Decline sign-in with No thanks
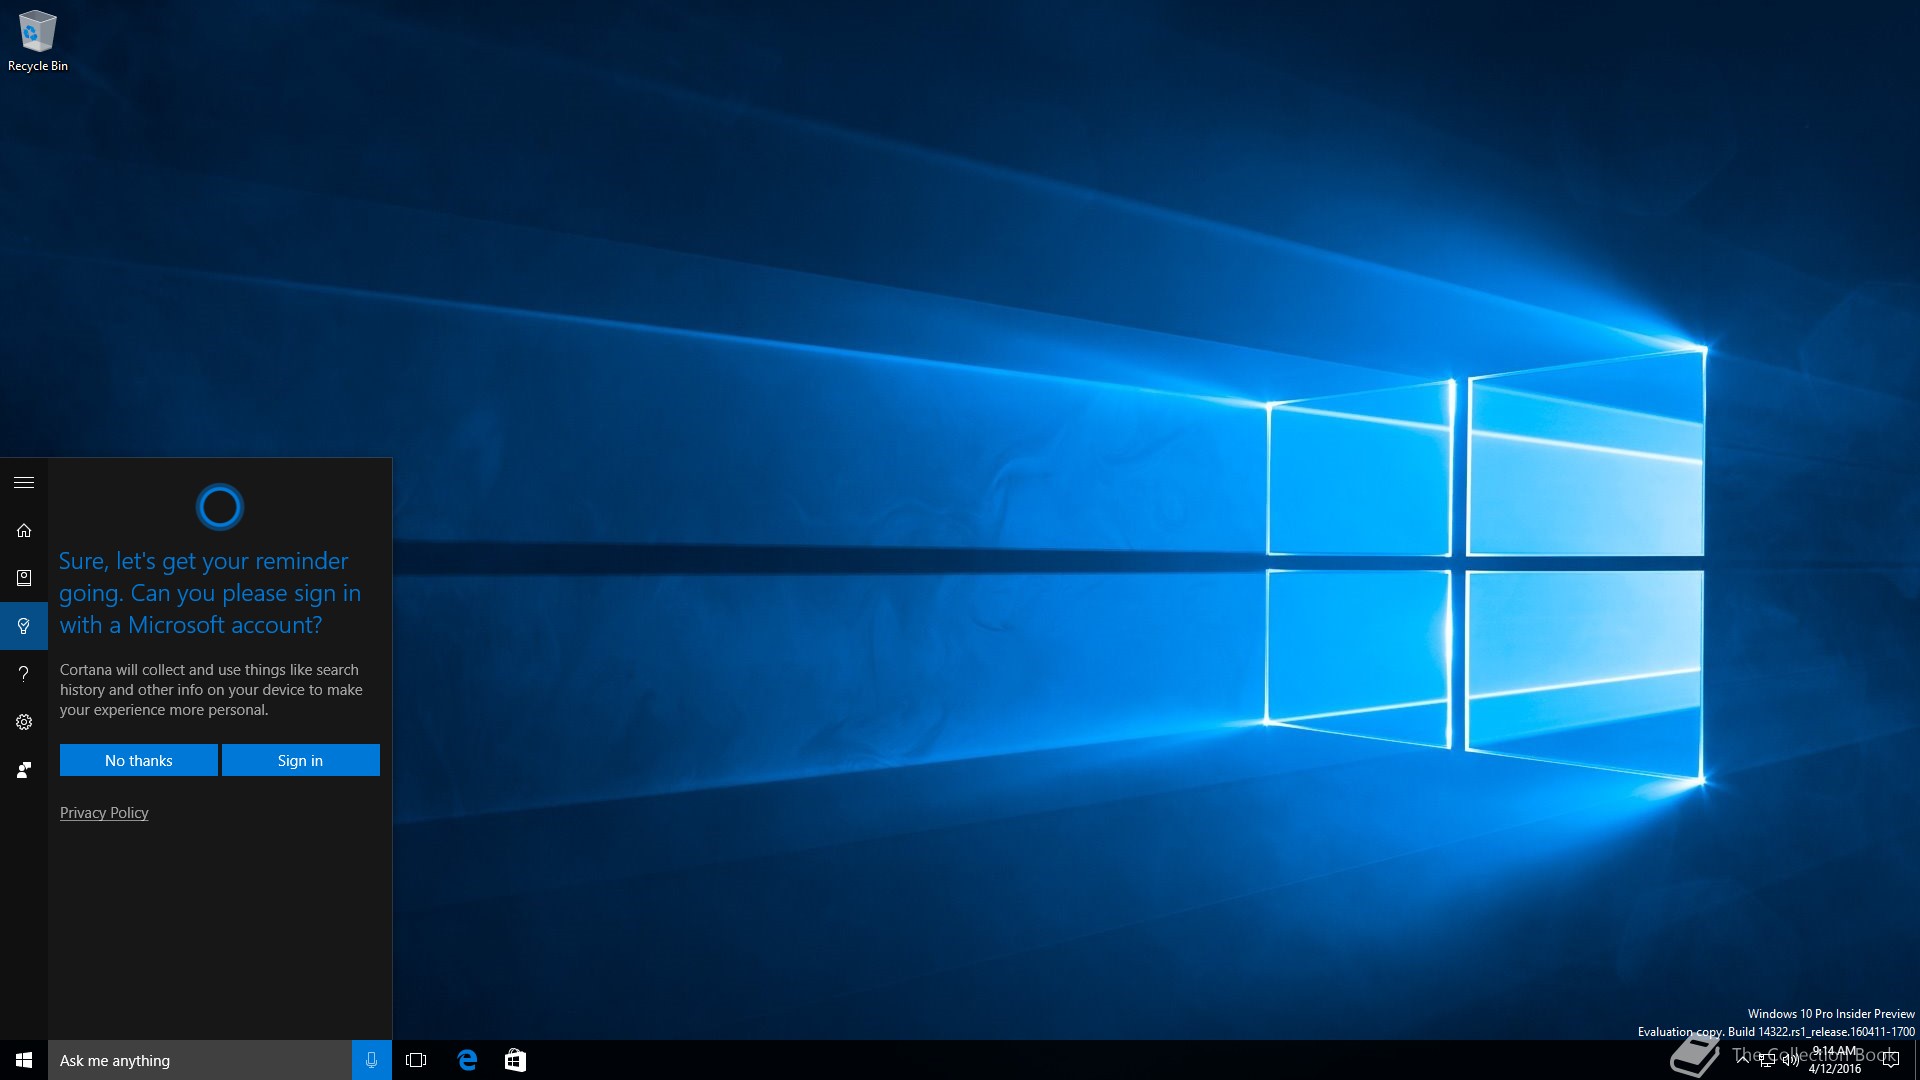The image size is (1920, 1080). pyautogui.click(x=139, y=760)
